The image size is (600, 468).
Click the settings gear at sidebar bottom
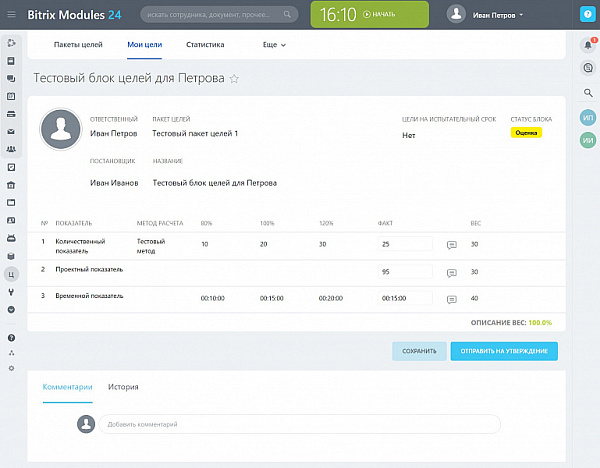[x=11, y=368]
